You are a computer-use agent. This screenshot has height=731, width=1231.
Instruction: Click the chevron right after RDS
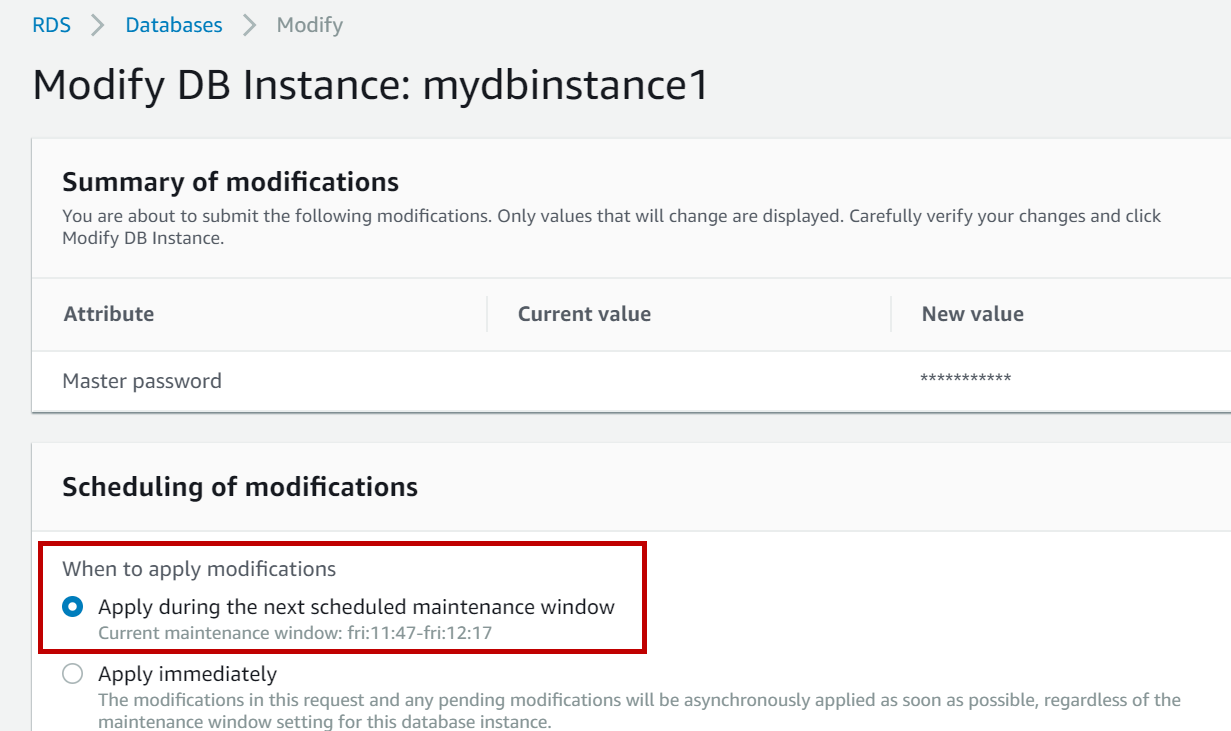98,25
